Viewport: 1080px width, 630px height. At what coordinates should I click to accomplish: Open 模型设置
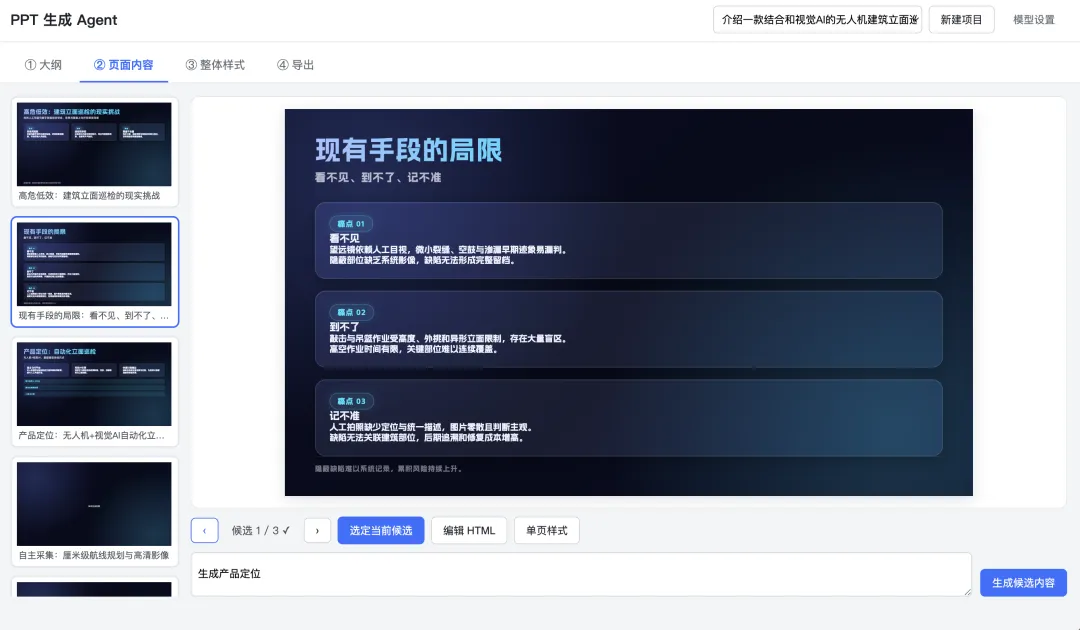[x=1034, y=19]
